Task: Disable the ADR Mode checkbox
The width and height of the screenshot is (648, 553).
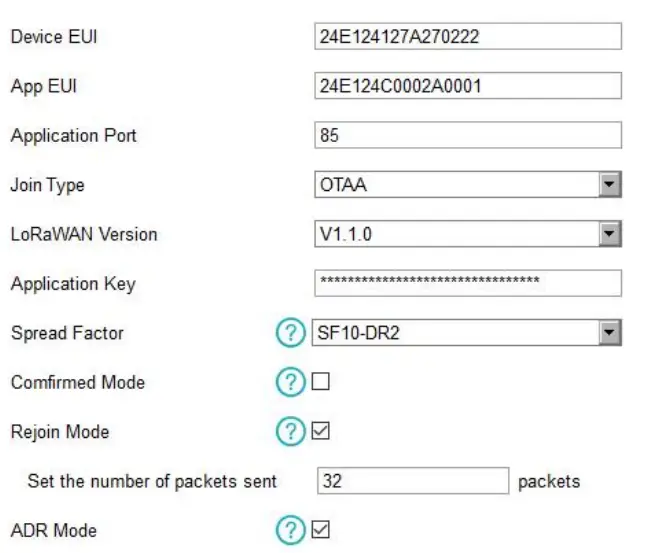Action: (321, 529)
